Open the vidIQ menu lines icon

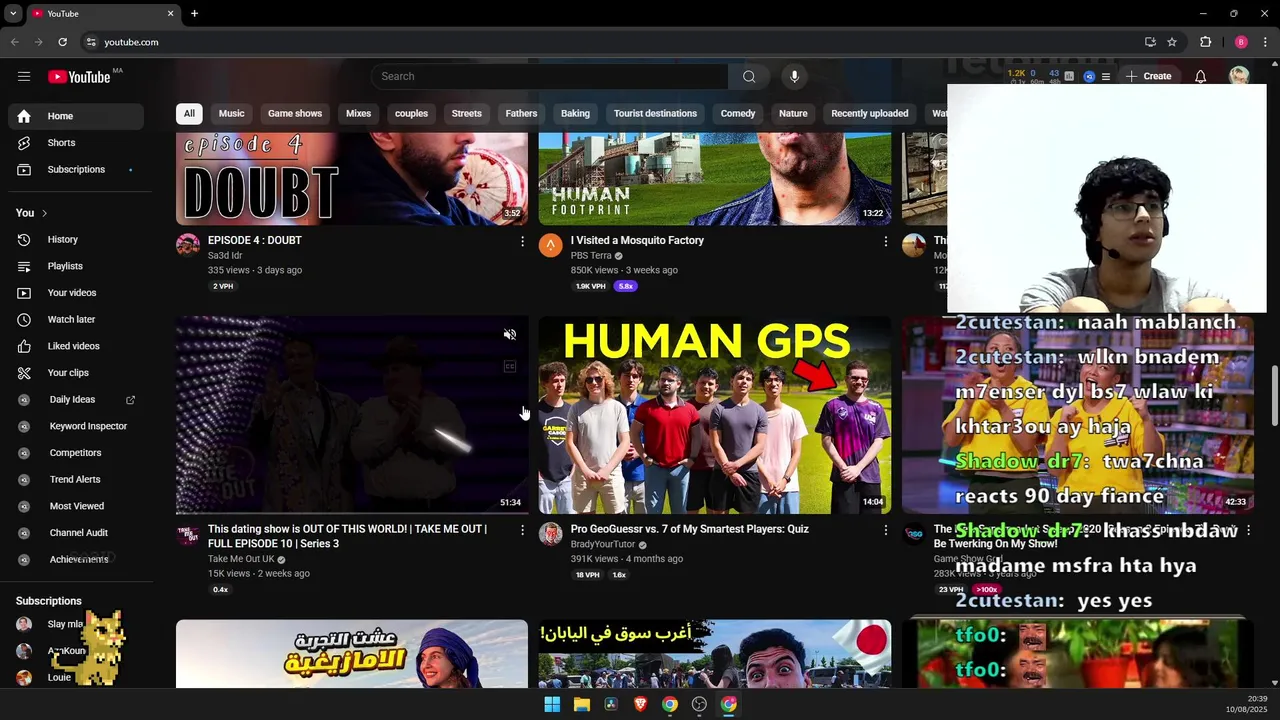pos(1105,76)
